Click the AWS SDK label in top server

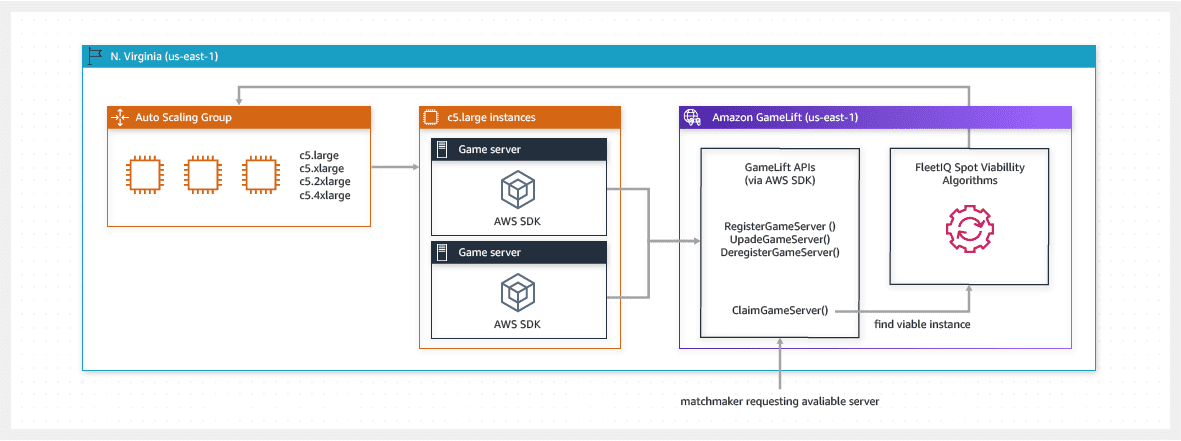(x=518, y=221)
